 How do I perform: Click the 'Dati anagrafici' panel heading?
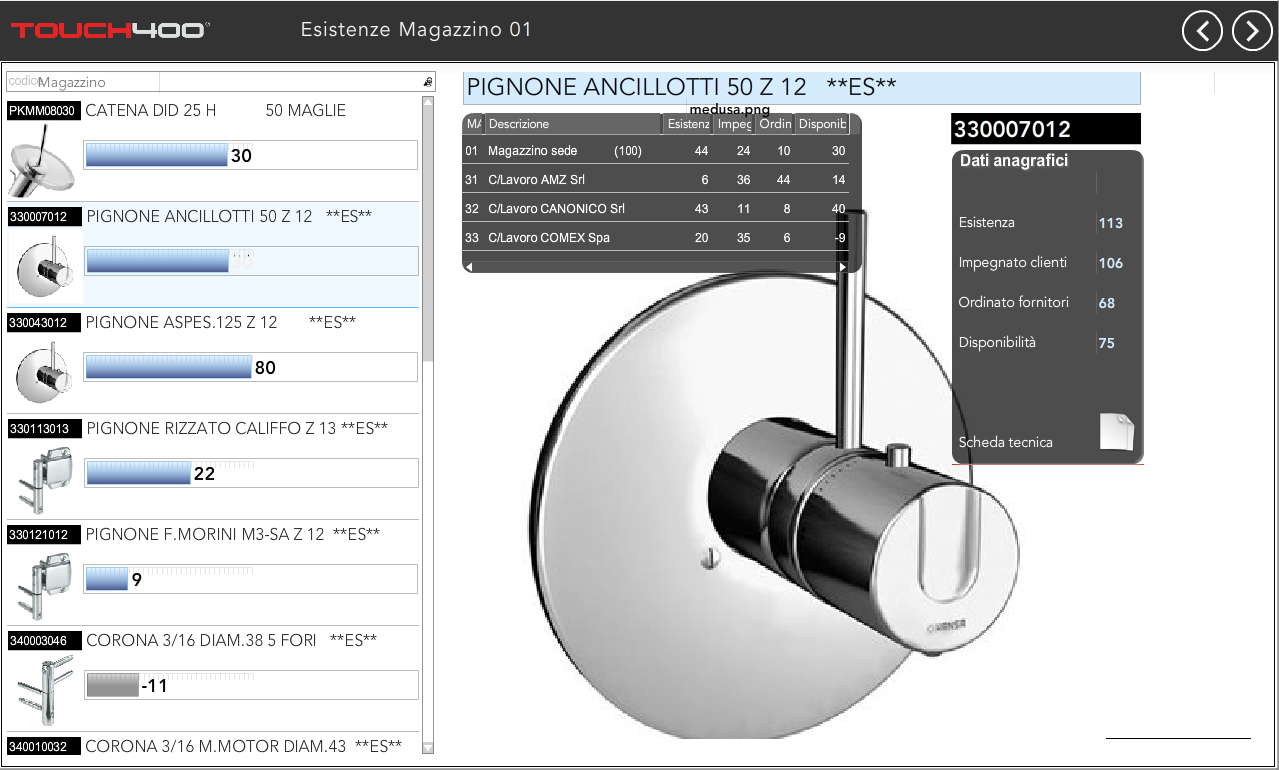[x=1014, y=160]
